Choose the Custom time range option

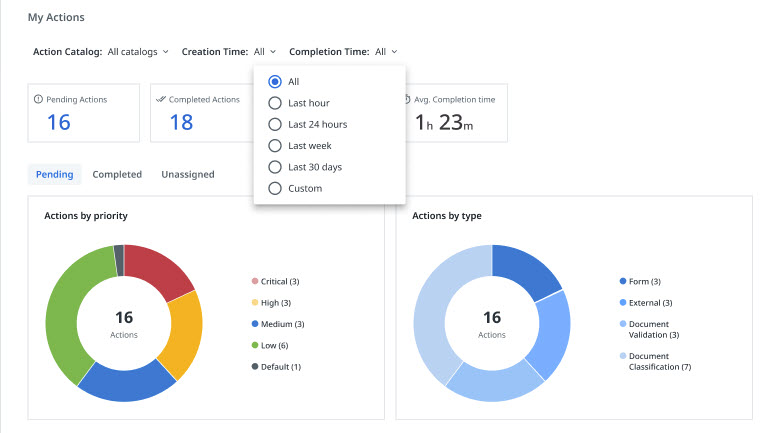(x=275, y=188)
